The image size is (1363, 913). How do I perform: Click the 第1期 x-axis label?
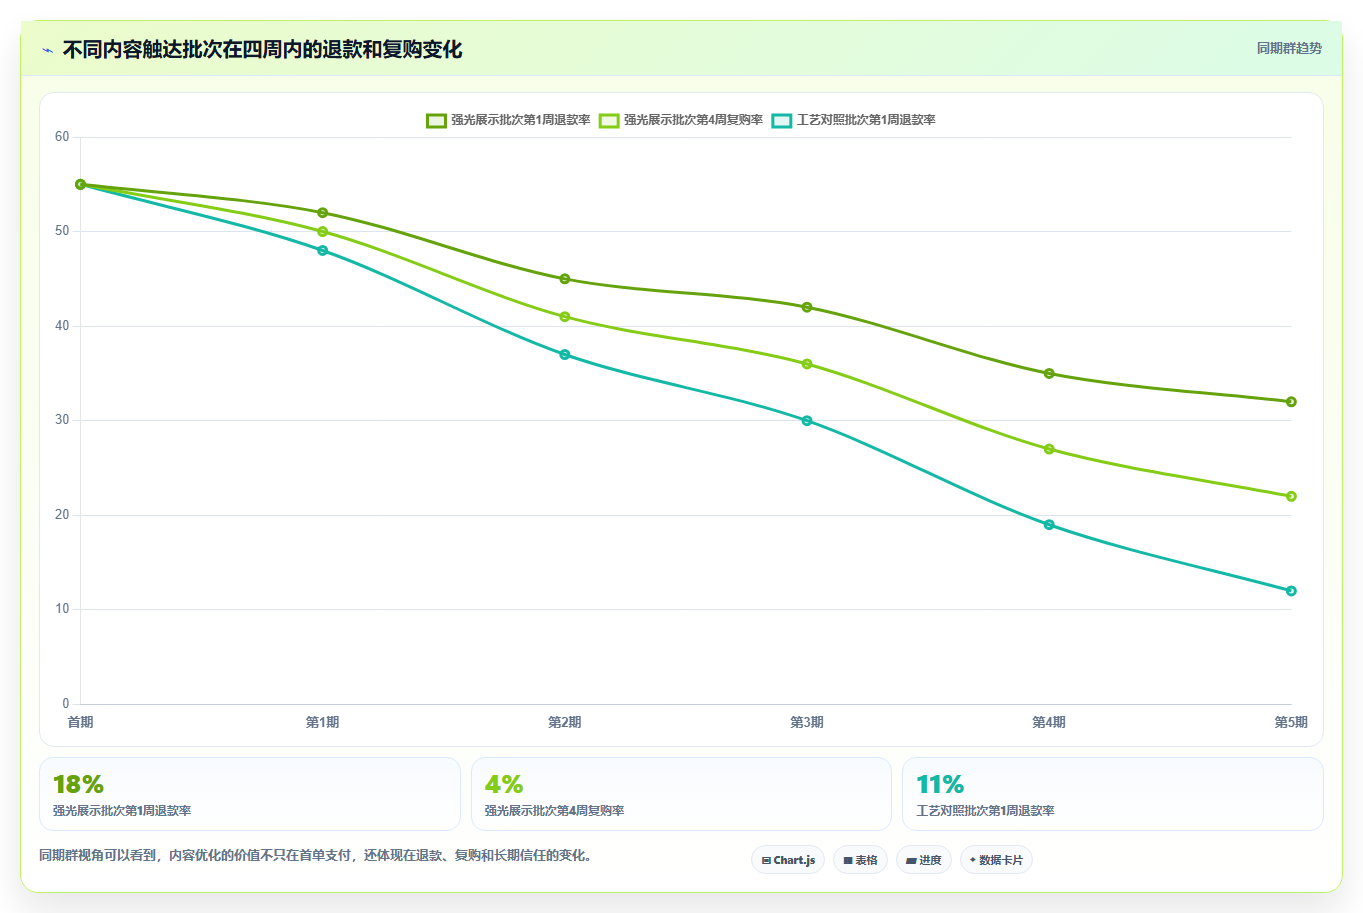pyautogui.click(x=322, y=722)
